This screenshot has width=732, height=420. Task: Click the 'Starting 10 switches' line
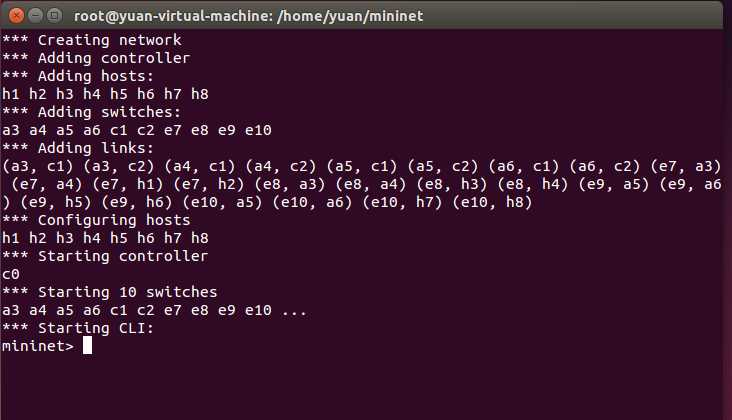click(109, 292)
